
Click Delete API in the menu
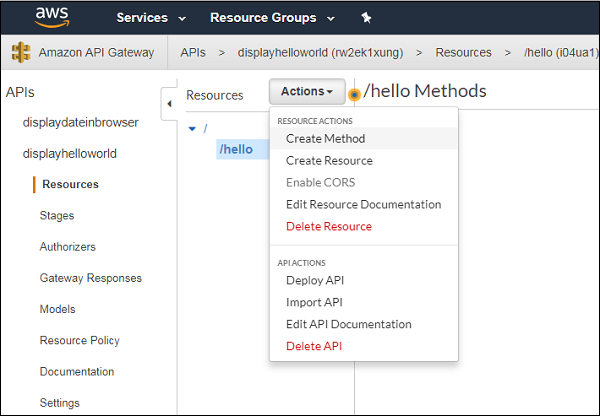click(x=314, y=347)
